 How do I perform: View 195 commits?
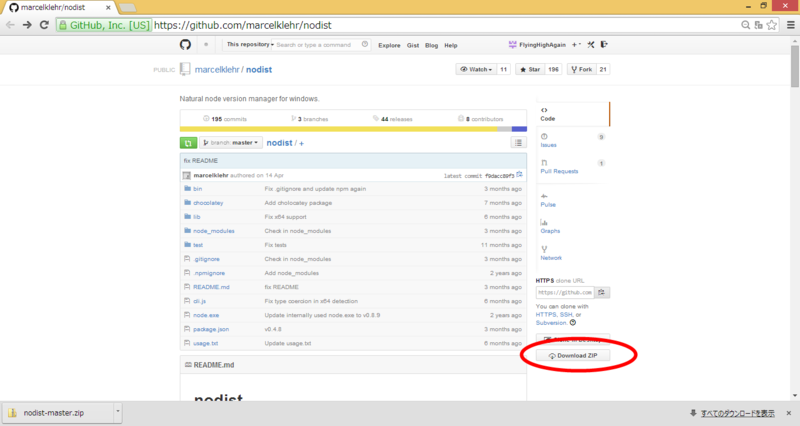point(225,119)
